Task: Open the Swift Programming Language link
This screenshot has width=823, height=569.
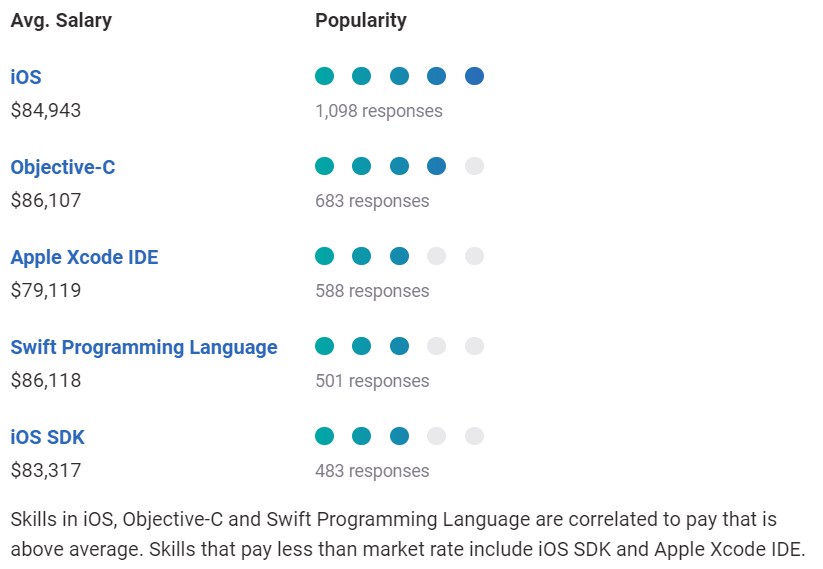Action: tap(144, 347)
